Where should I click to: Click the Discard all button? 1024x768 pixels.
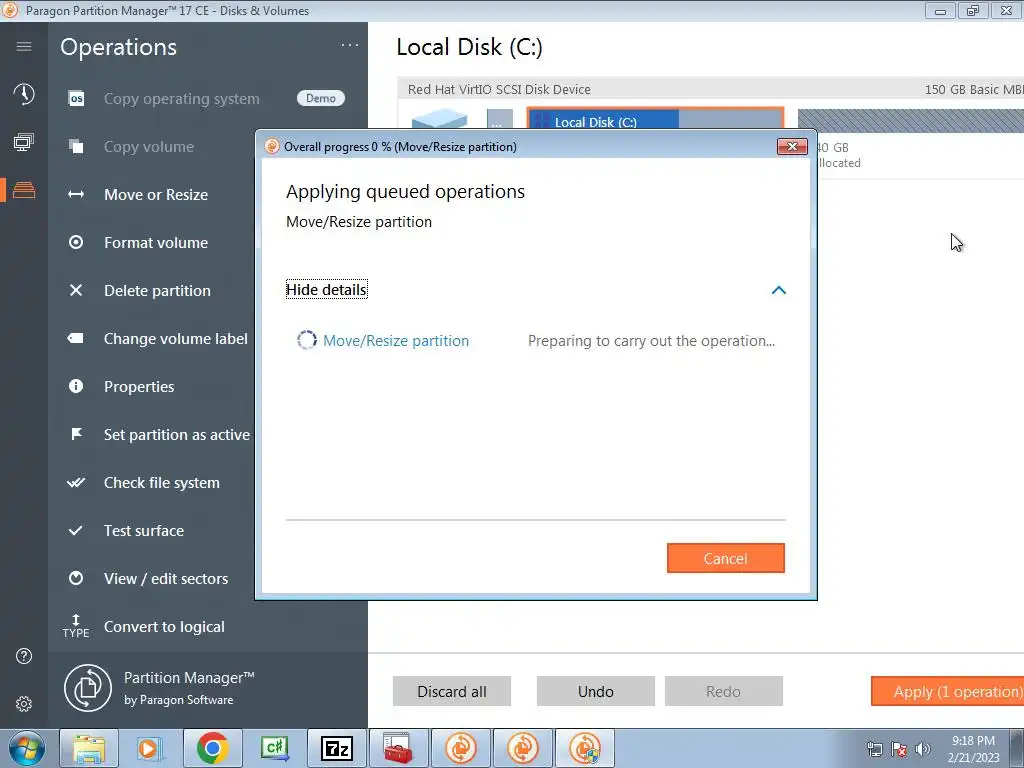point(452,691)
